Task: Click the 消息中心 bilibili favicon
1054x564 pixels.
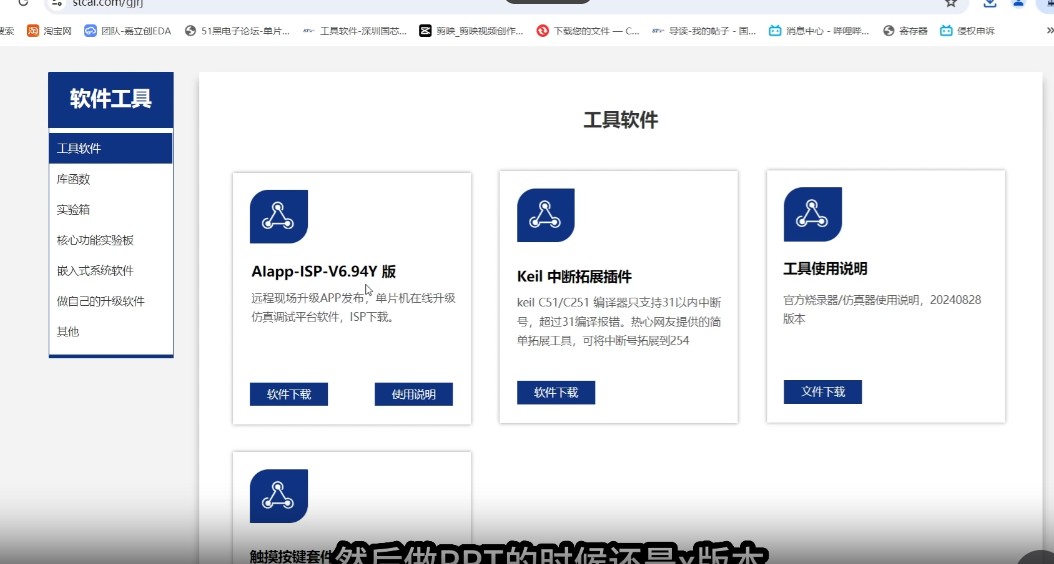Action: (775, 31)
